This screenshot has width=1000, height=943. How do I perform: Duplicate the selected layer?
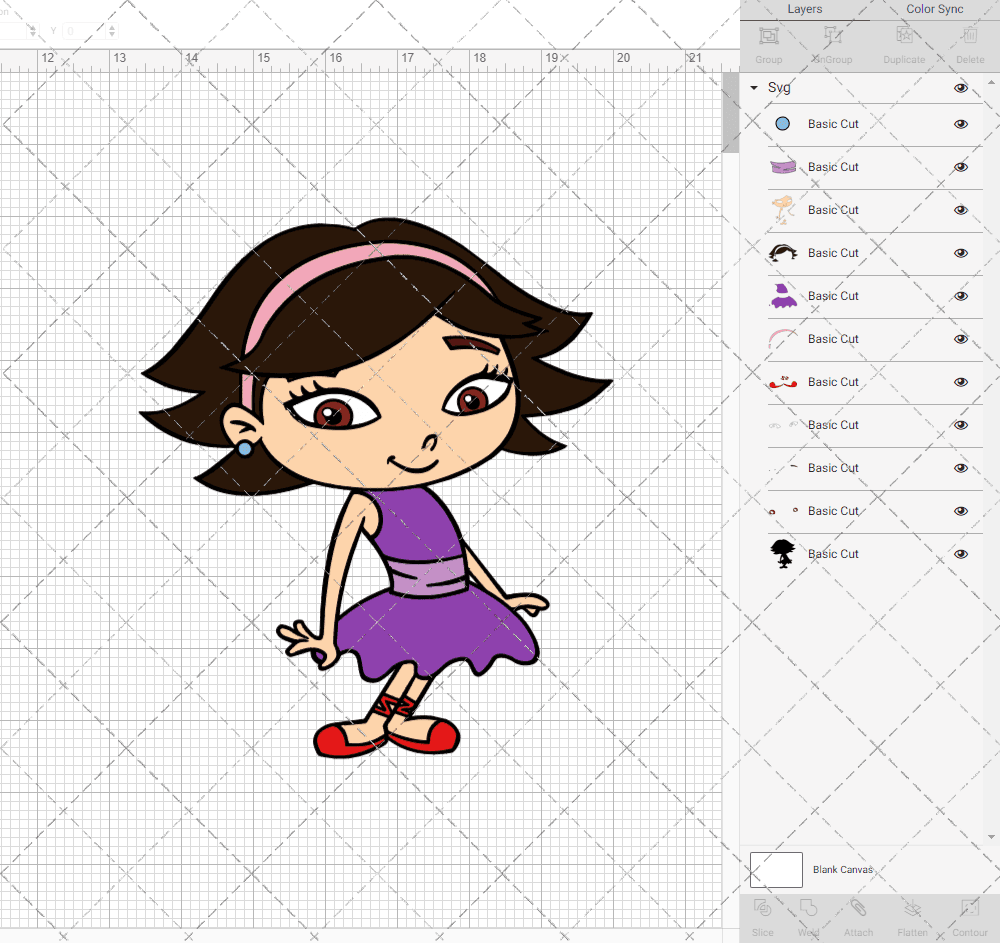pyautogui.click(x=903, y=43)
